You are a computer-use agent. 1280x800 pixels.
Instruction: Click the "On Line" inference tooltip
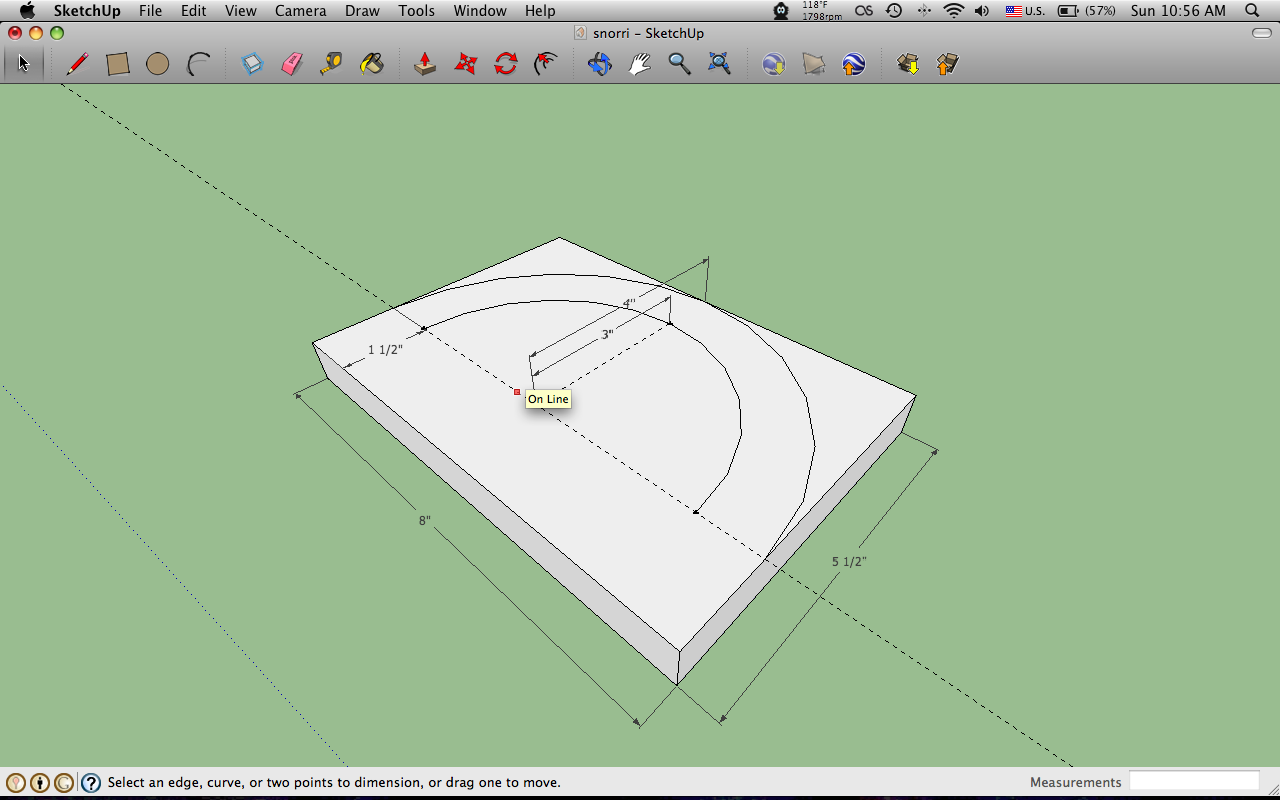pyautogui.click(x=548, y=399)
